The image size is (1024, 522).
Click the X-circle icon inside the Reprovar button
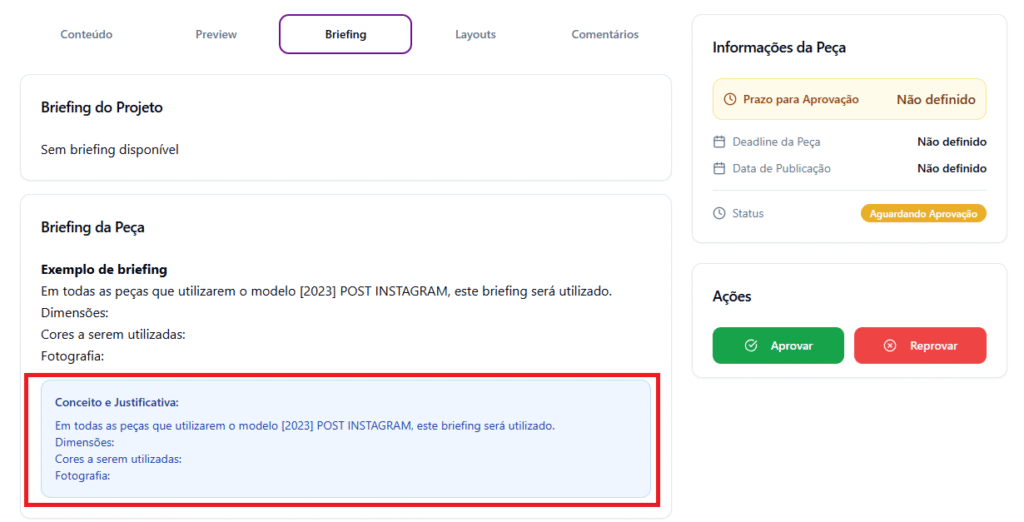[890, 346]
